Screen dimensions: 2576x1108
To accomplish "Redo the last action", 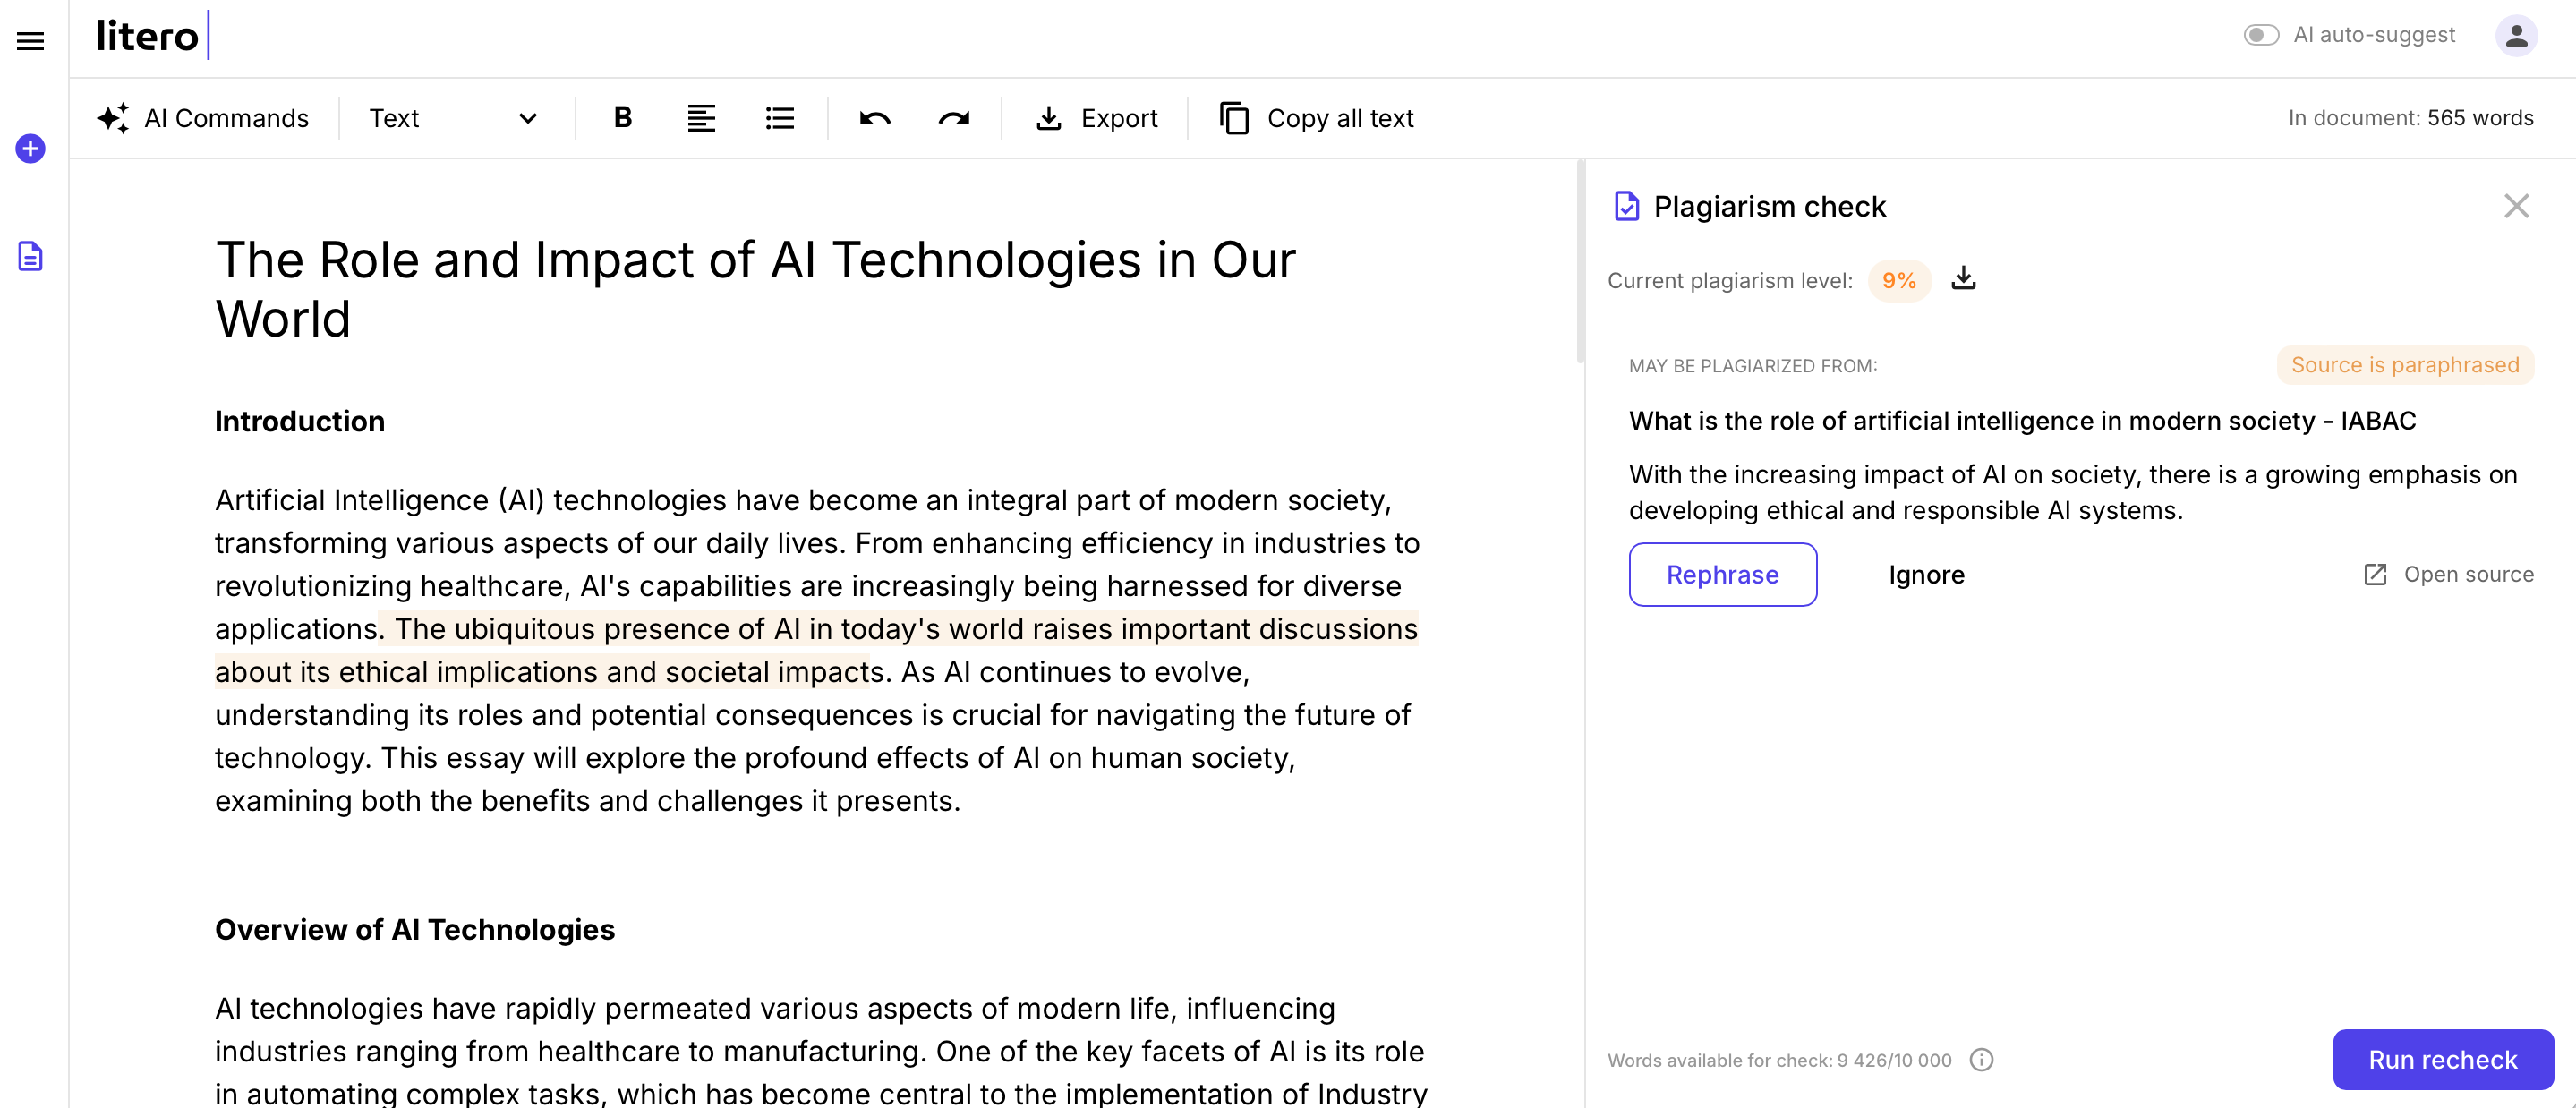I will coord(953,118).
